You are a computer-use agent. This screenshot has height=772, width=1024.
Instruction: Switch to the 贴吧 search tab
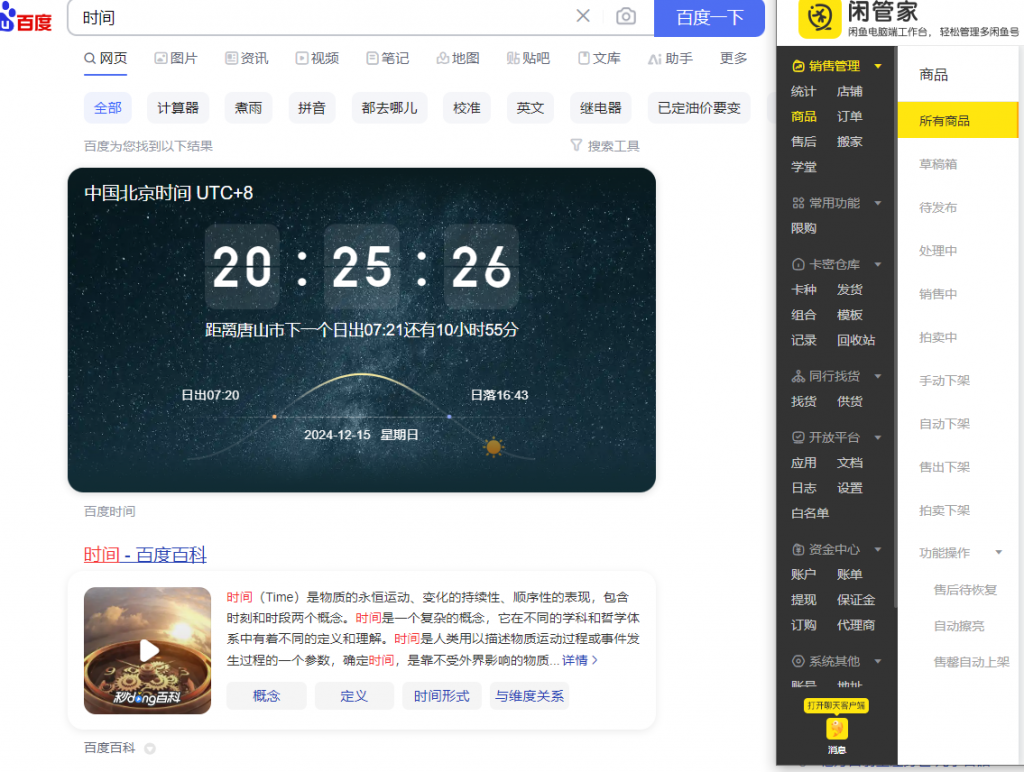528,58
